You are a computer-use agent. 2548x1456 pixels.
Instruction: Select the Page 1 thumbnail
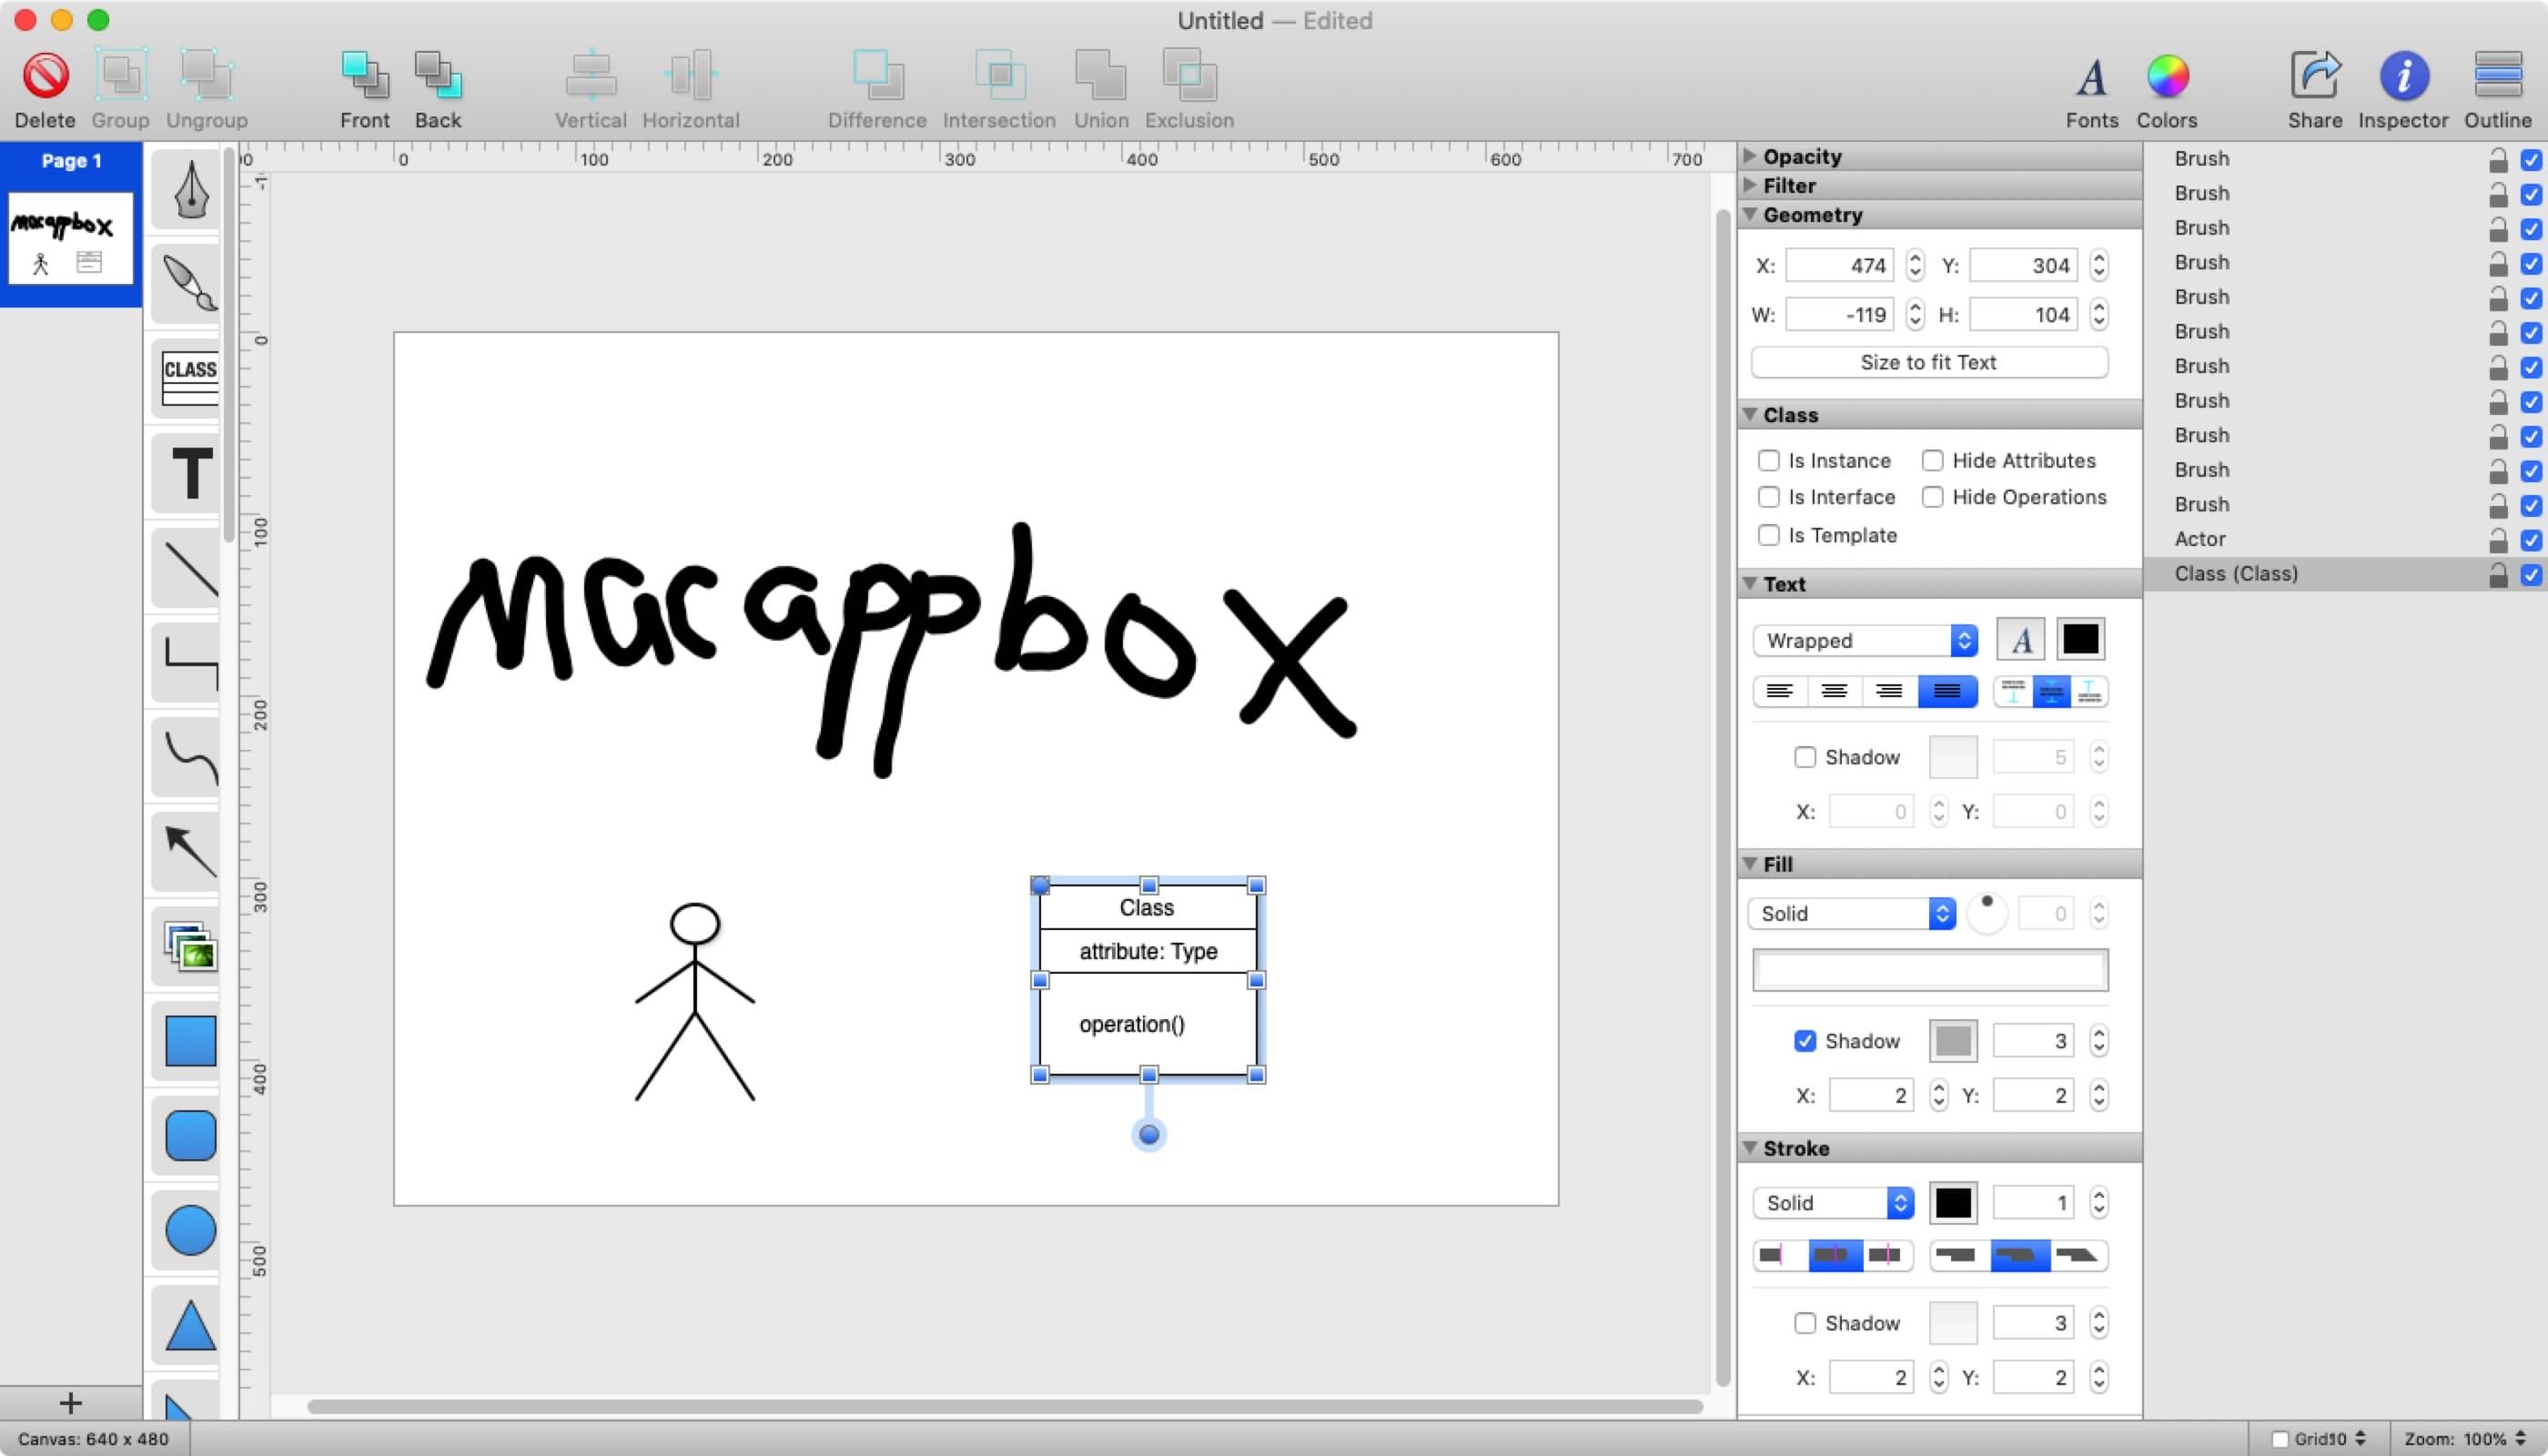click(x=71, y=238)
